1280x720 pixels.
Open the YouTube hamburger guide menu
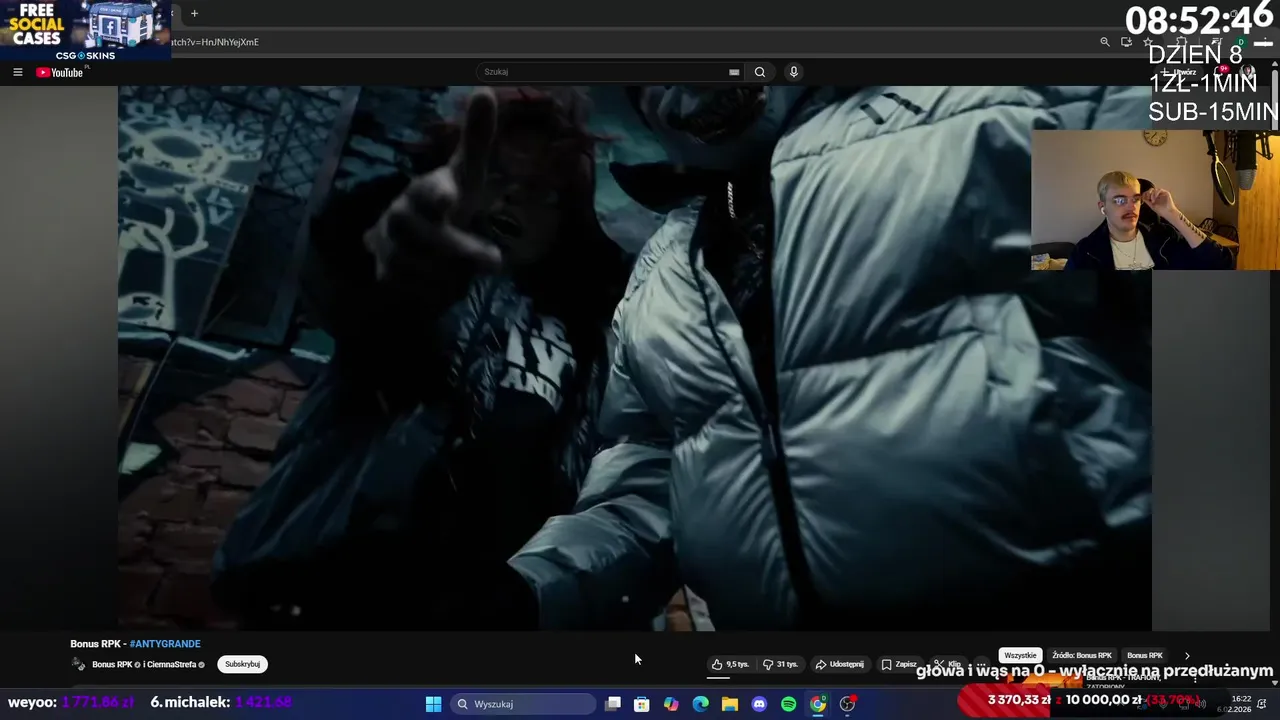(17, 72)
